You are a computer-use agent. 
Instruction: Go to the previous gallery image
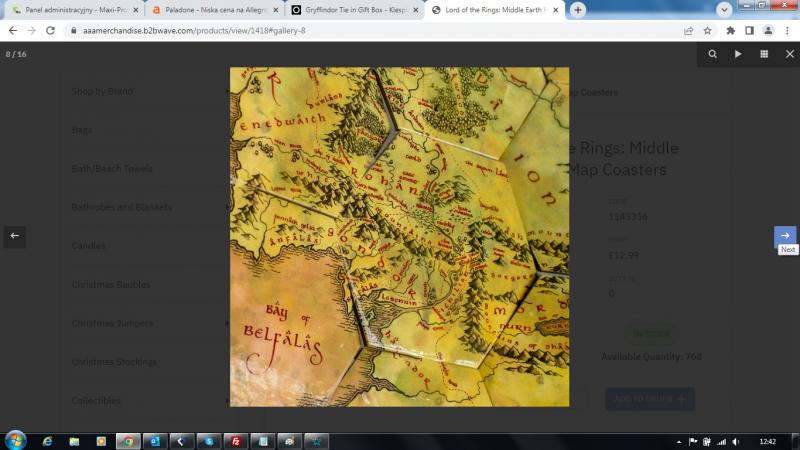pyautogui.click(x=15, y=236)
